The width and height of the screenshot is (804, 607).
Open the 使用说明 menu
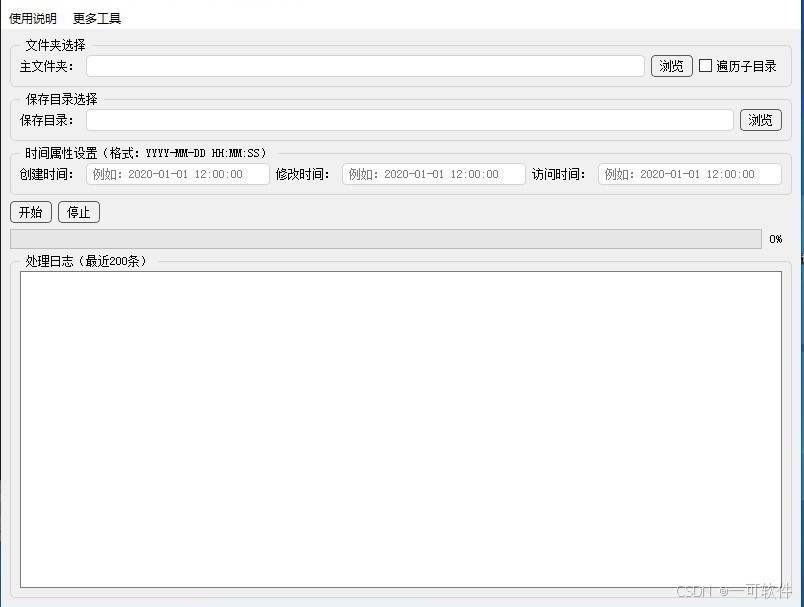click(x=33, y=18)
